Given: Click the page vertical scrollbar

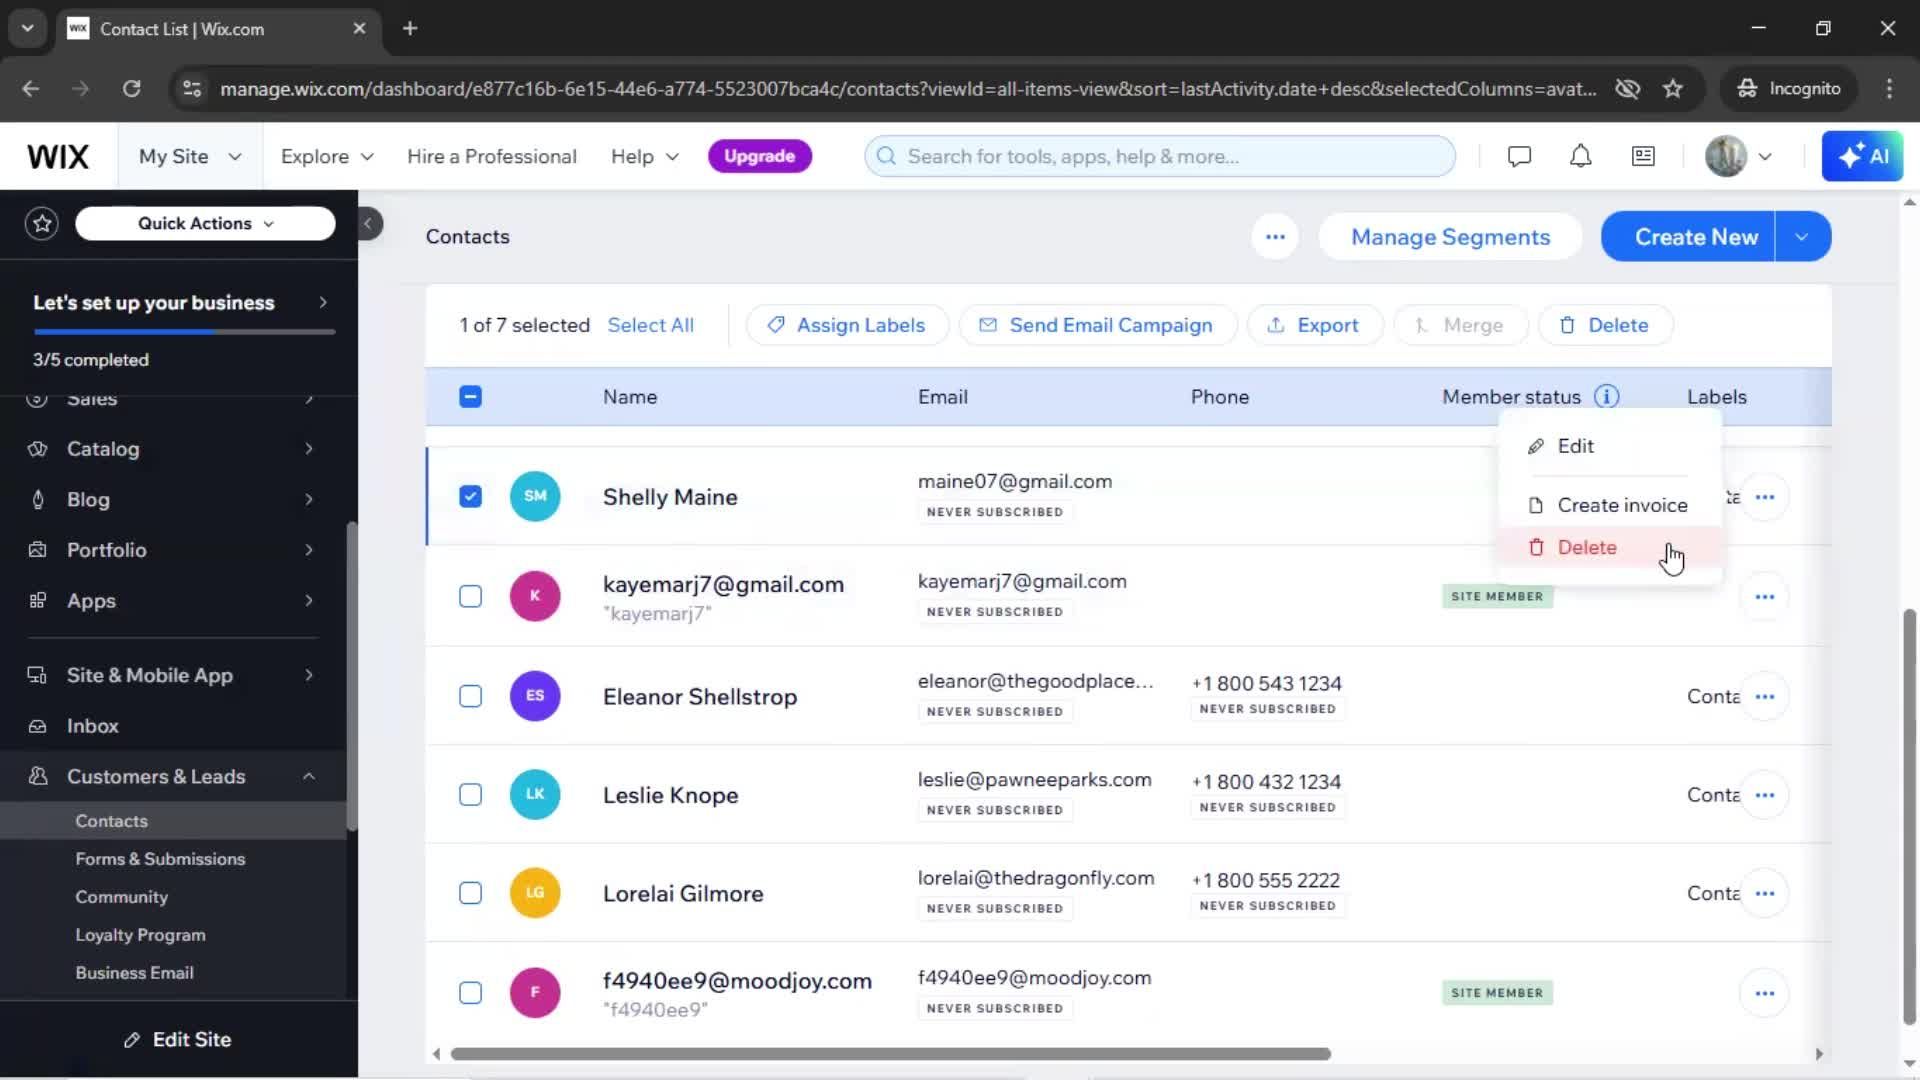Looking at the screenshot, I should point(1909,815).
